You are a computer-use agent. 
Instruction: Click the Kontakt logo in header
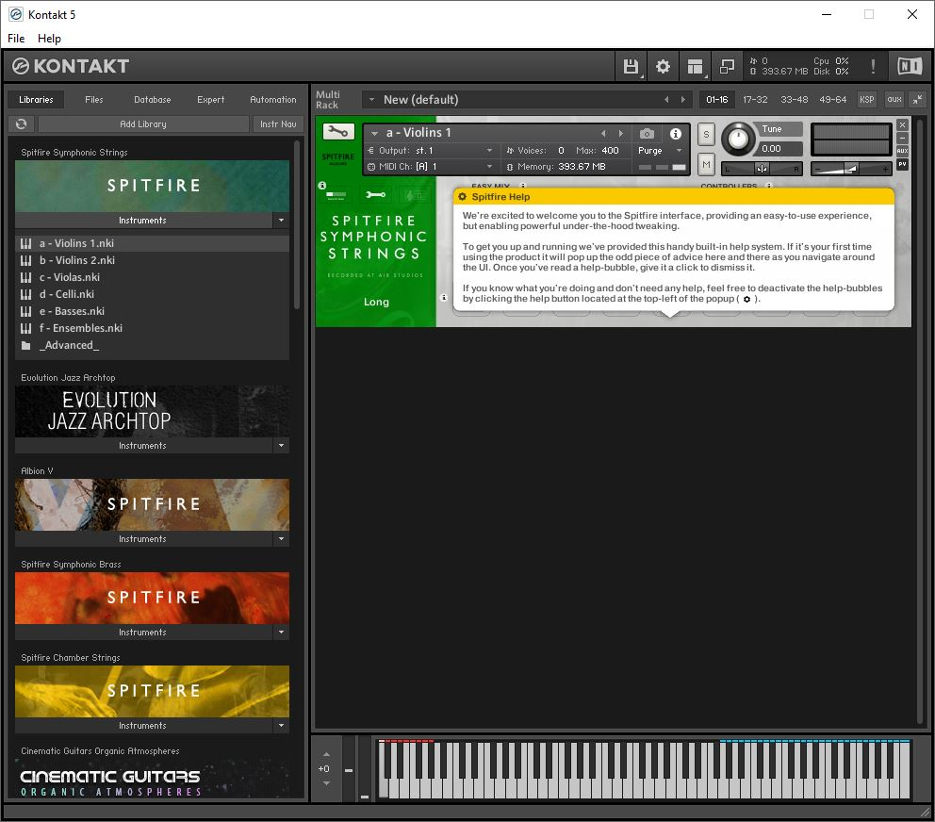70,66
